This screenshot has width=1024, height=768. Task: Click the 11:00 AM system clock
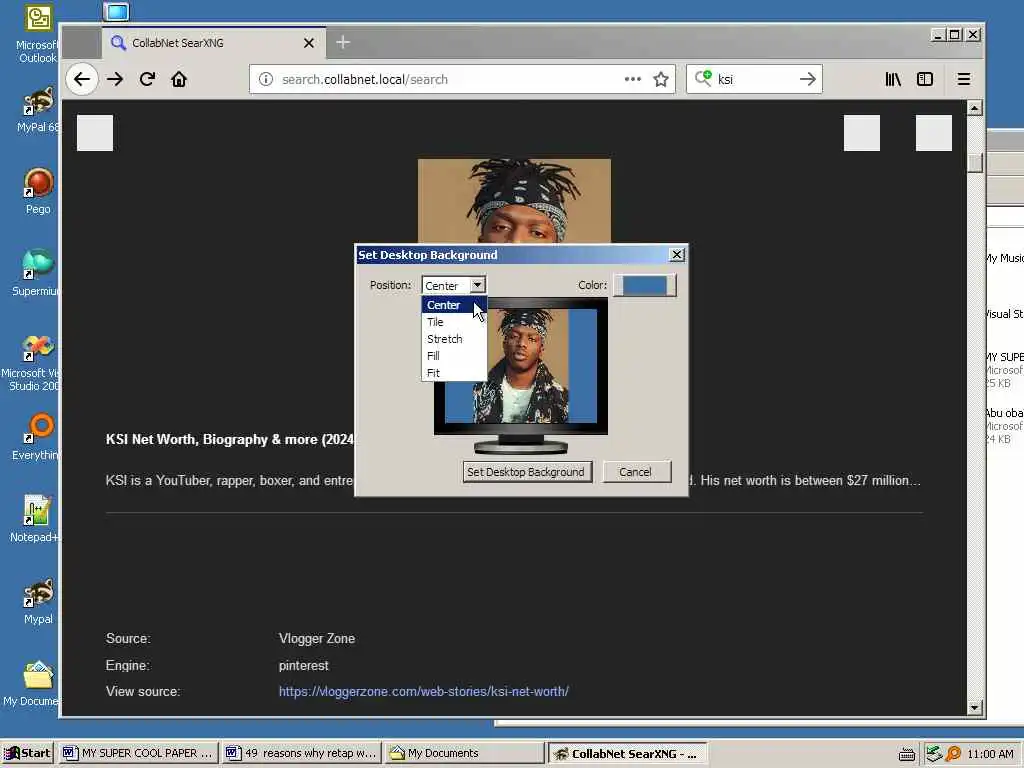tap(990, 754)
